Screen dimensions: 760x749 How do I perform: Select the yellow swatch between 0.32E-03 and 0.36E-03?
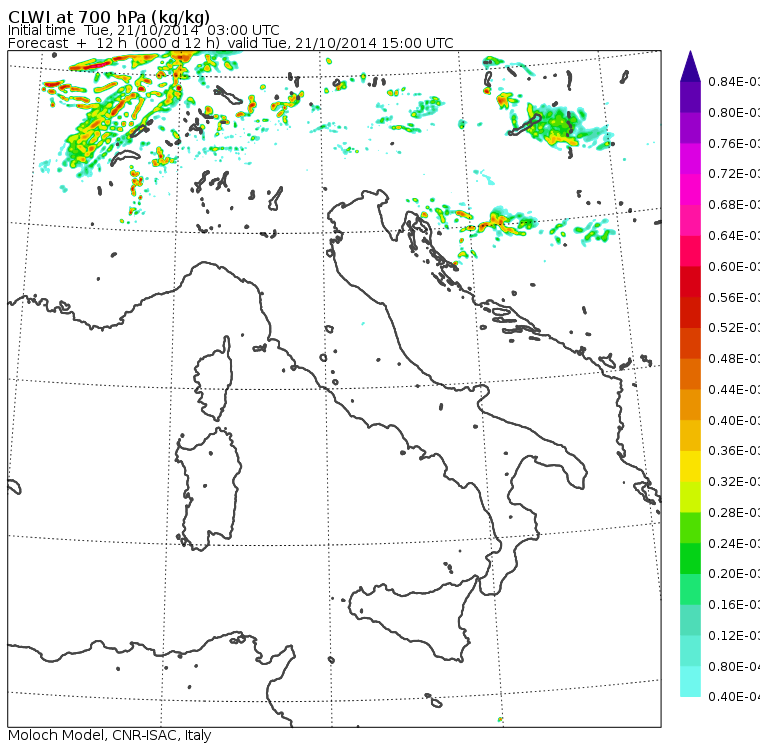[690, 466]
